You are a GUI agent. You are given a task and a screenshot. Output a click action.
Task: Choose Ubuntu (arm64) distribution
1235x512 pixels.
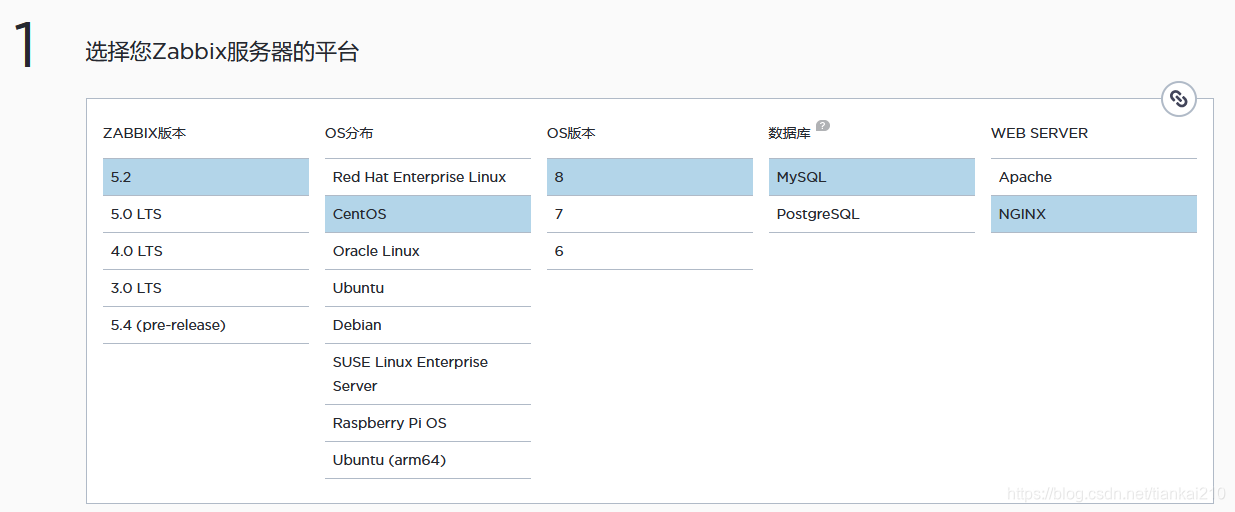coord(428,460)
